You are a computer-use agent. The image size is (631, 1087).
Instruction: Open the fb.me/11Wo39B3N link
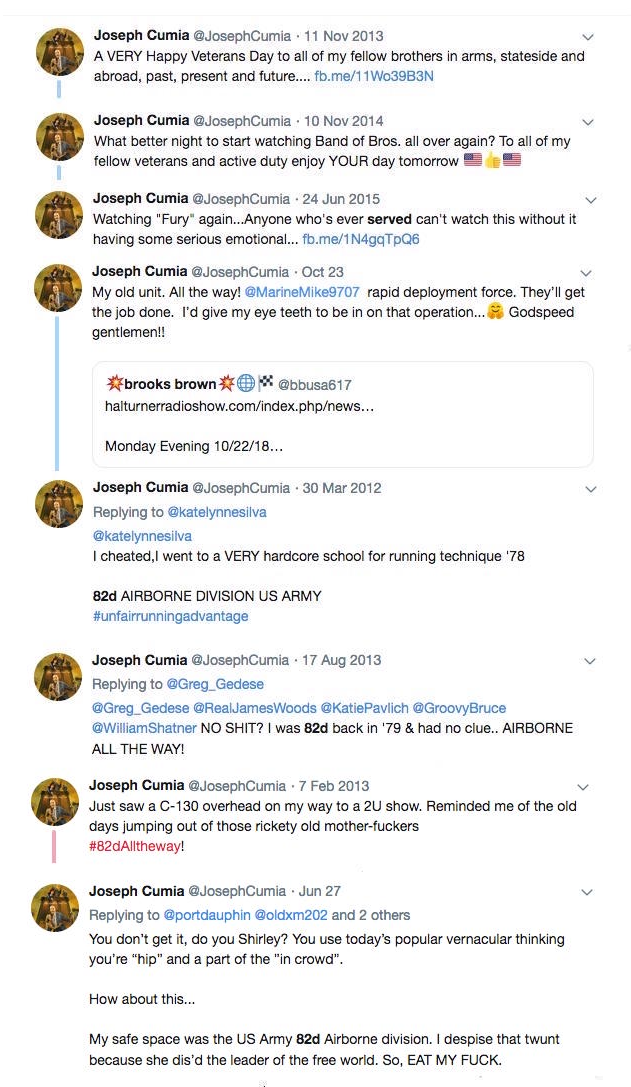374,76
